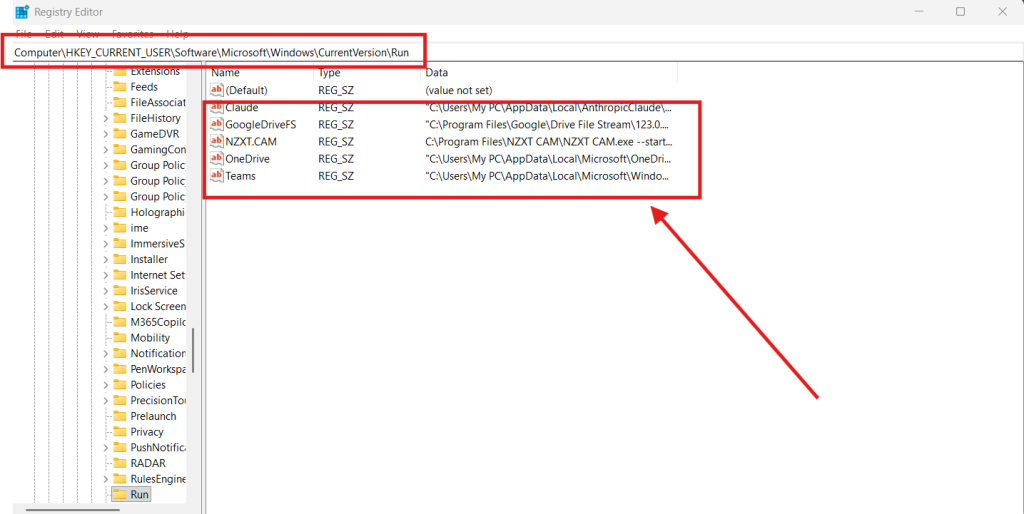Select the ImmersiveS key label
This screenshot has width=1024, height=514.
(158, 244)
